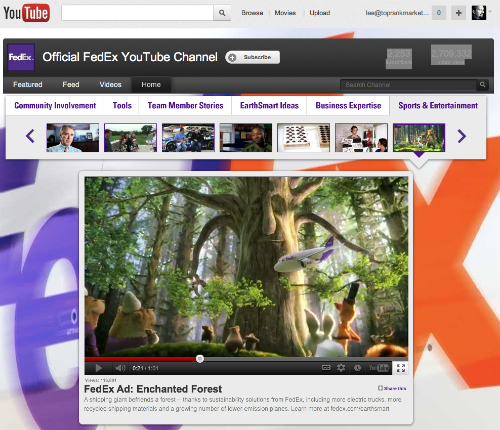Image resolution: width=500 pixels, height=430 pixels.
Task: Click the video description text
Action: pos(243,404)
